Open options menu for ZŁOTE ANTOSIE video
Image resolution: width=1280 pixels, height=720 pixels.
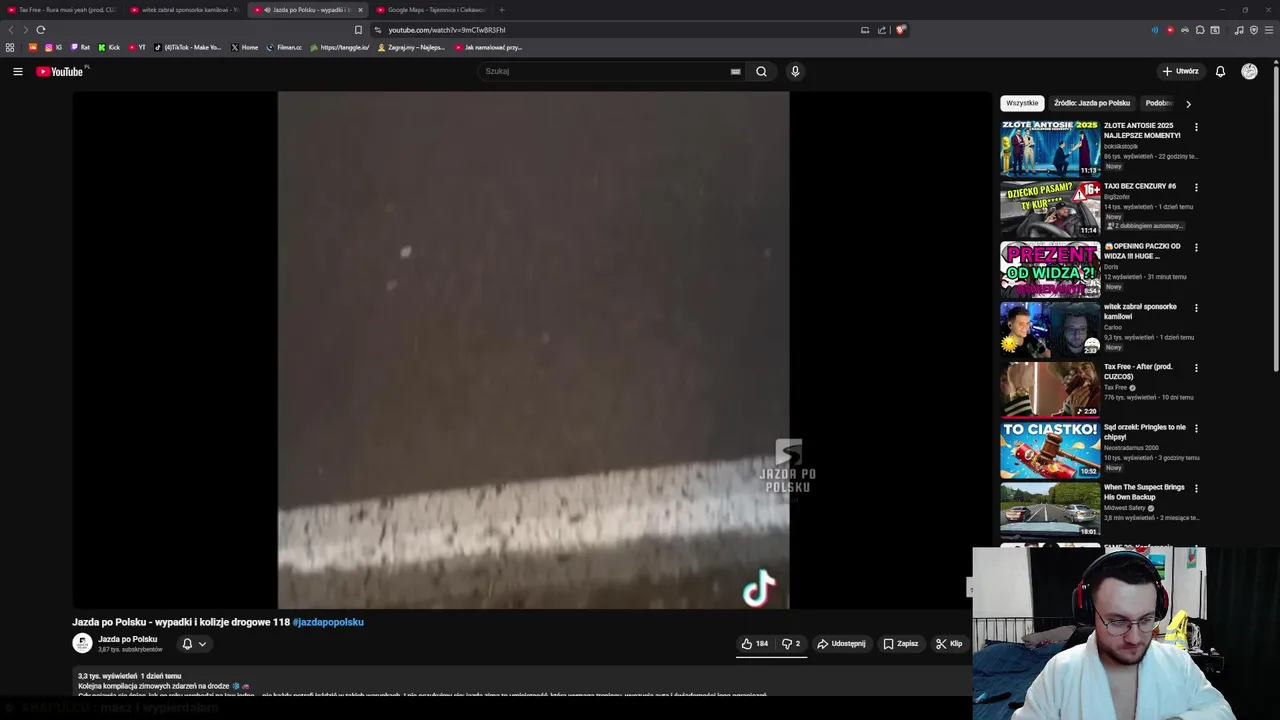[x=1196, y=127]
